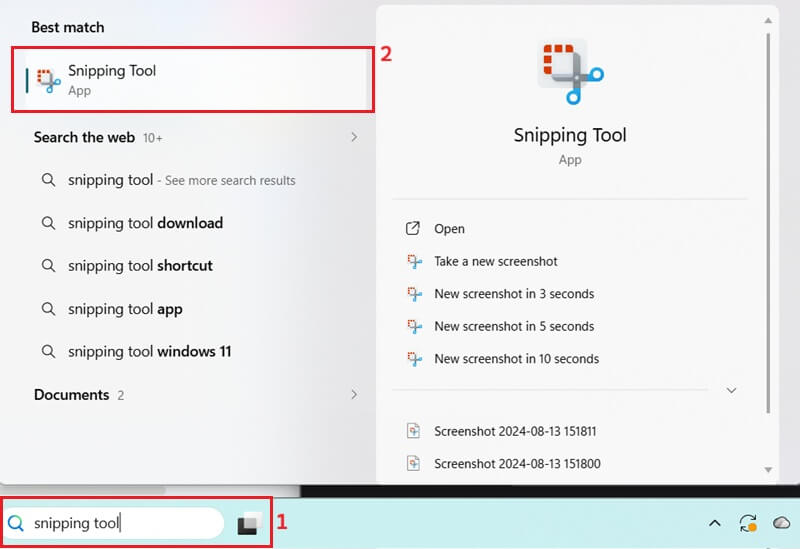The height and width of the screenshot is (549, 800).
Task: Choose 'Take a new screenshot' action
Action: pyautogui.click(x=495, y=261)
